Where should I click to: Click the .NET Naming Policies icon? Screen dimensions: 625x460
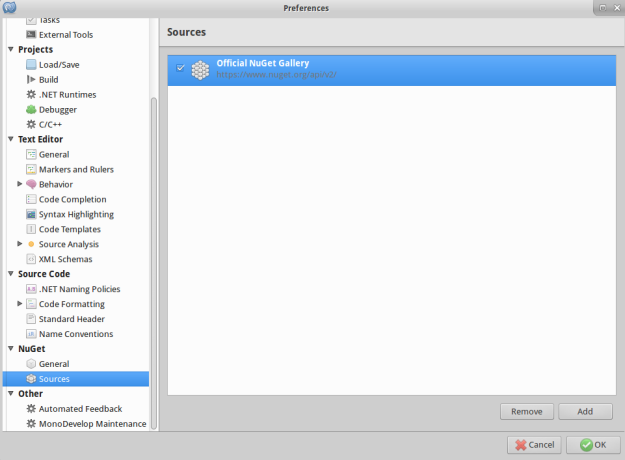coord(31,289)
